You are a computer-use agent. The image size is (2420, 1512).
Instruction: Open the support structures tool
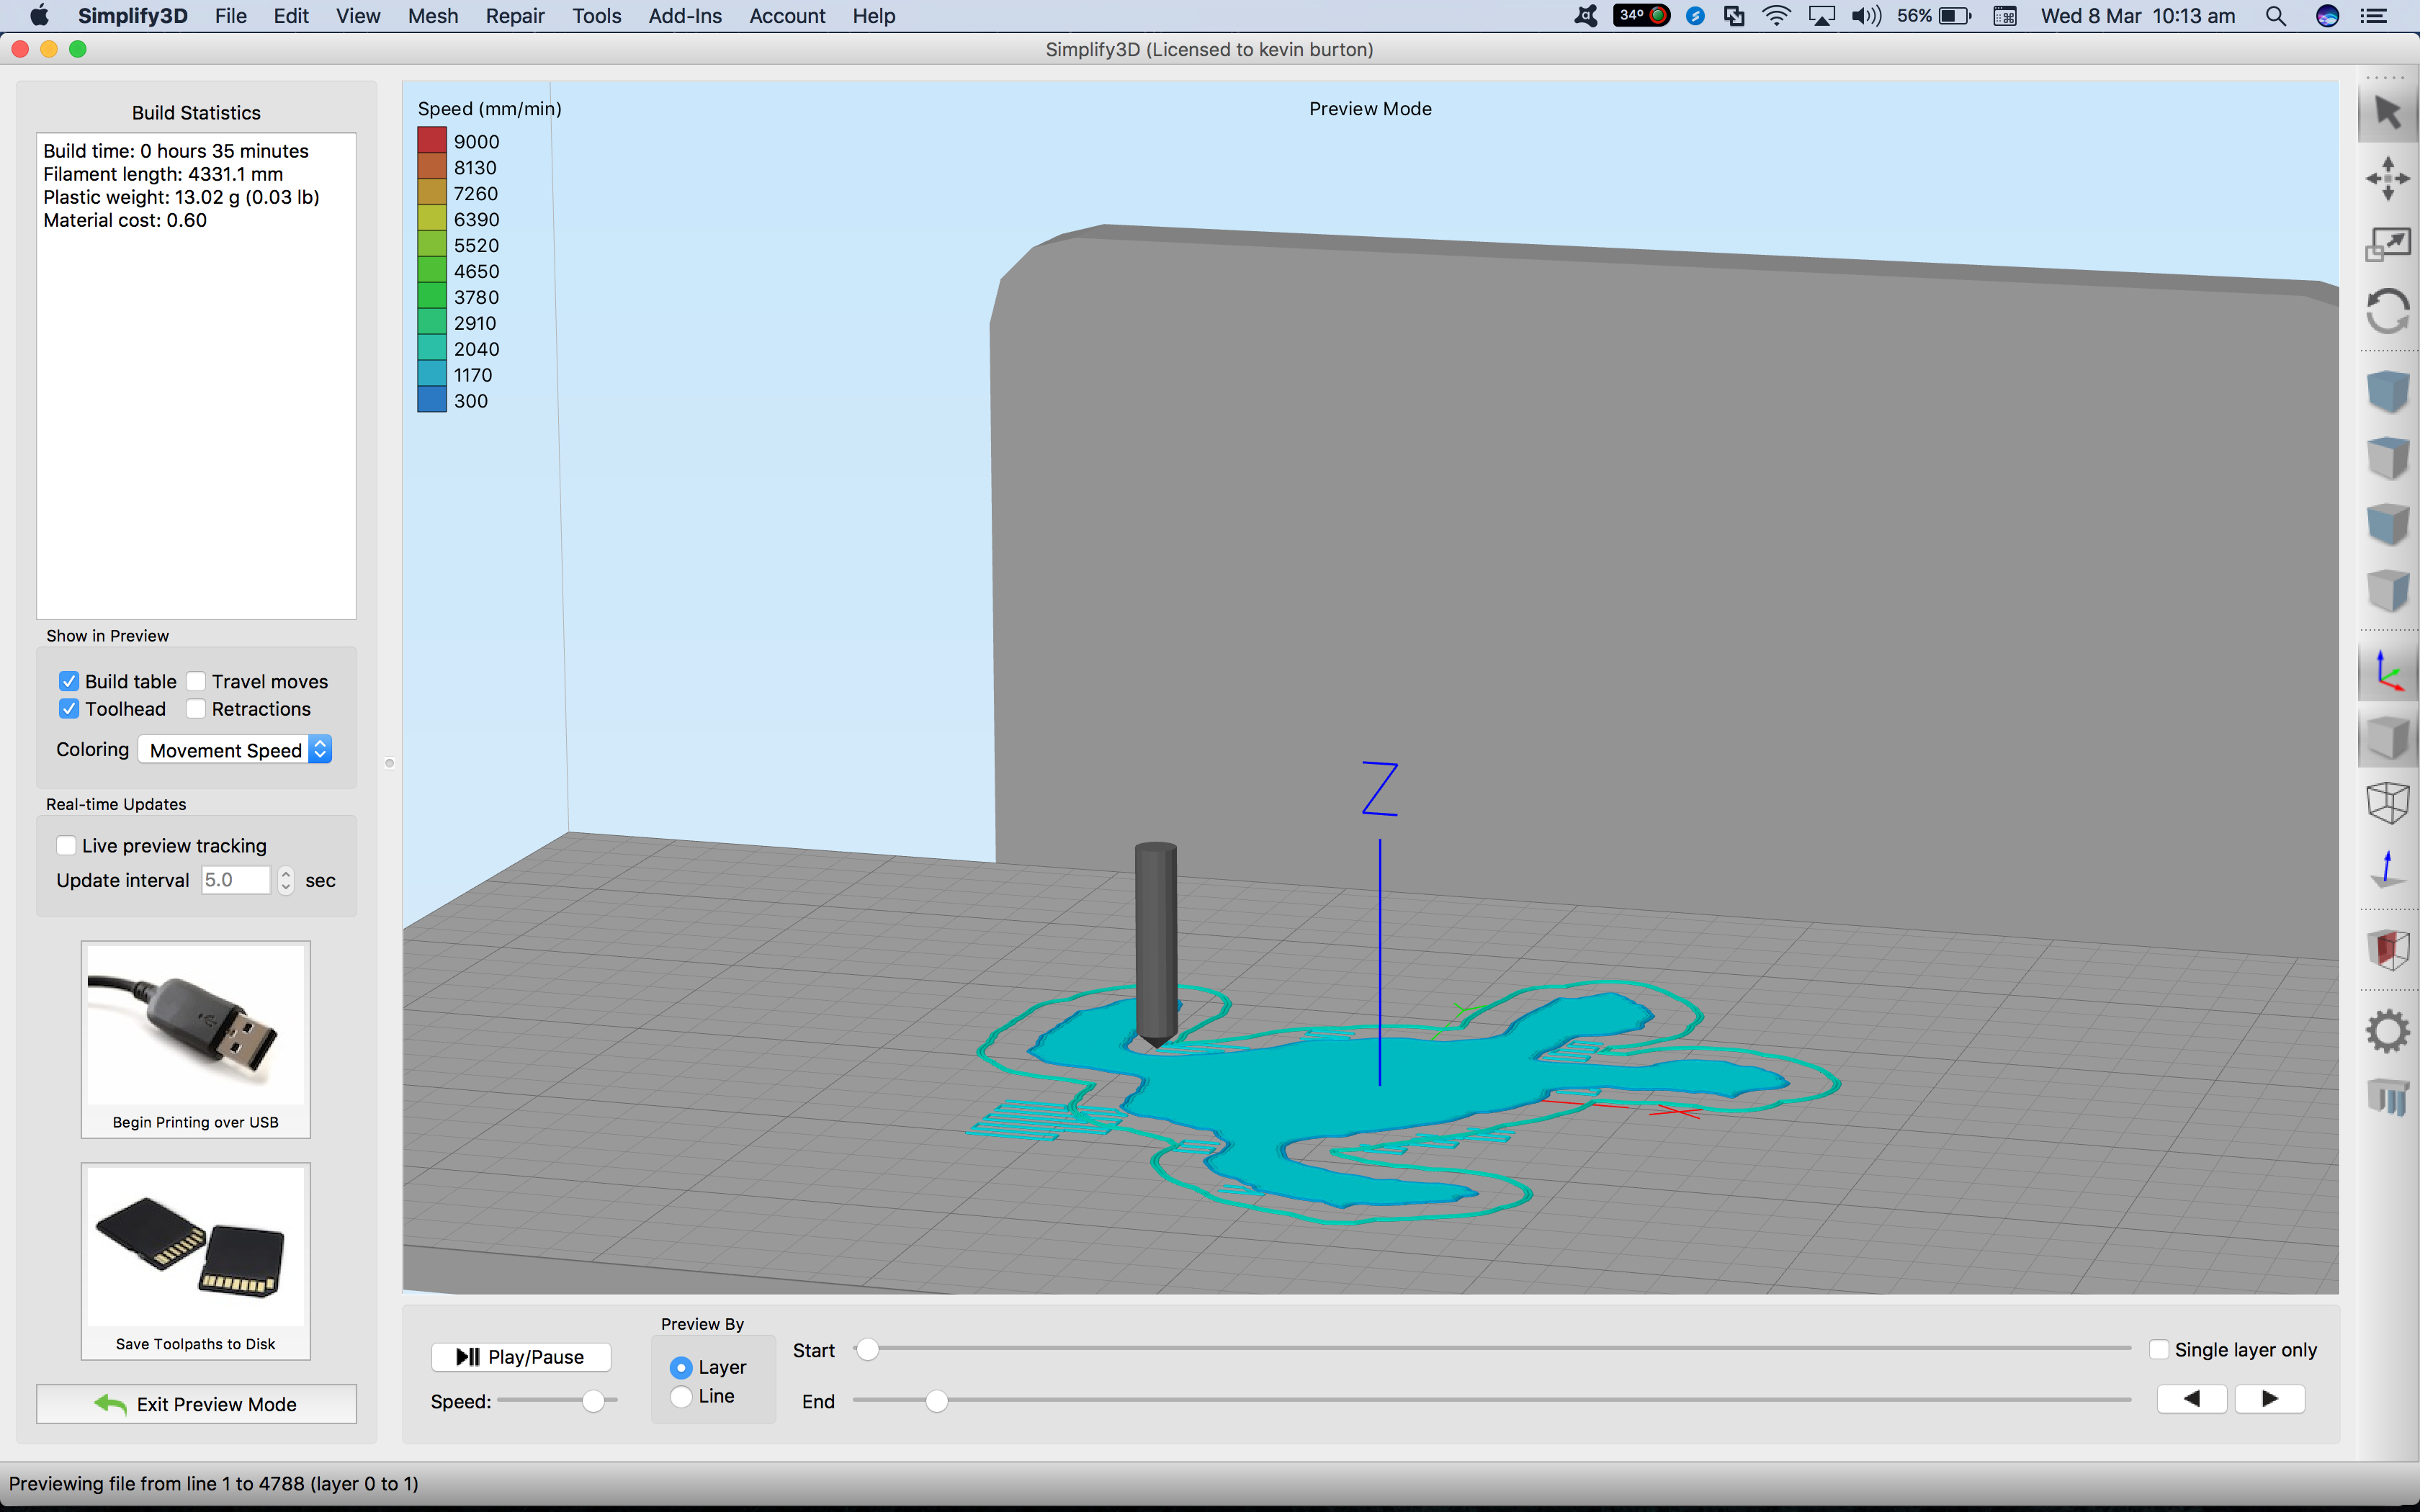coord(2387,1097)
